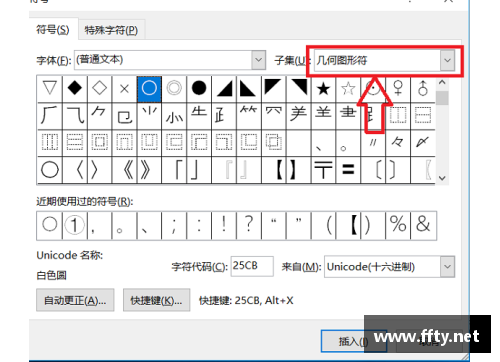
Task: Choose percent sign from recently used symbols
Action: coord(398,225)
